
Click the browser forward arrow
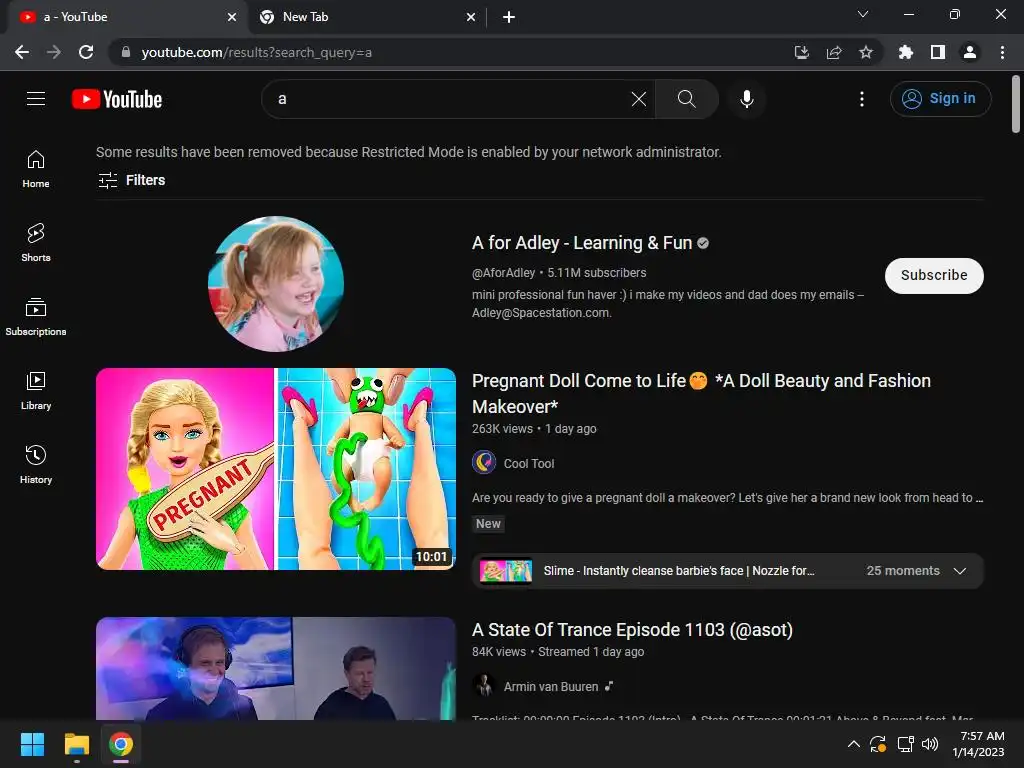pyautogui.click(x=54, y=52)
